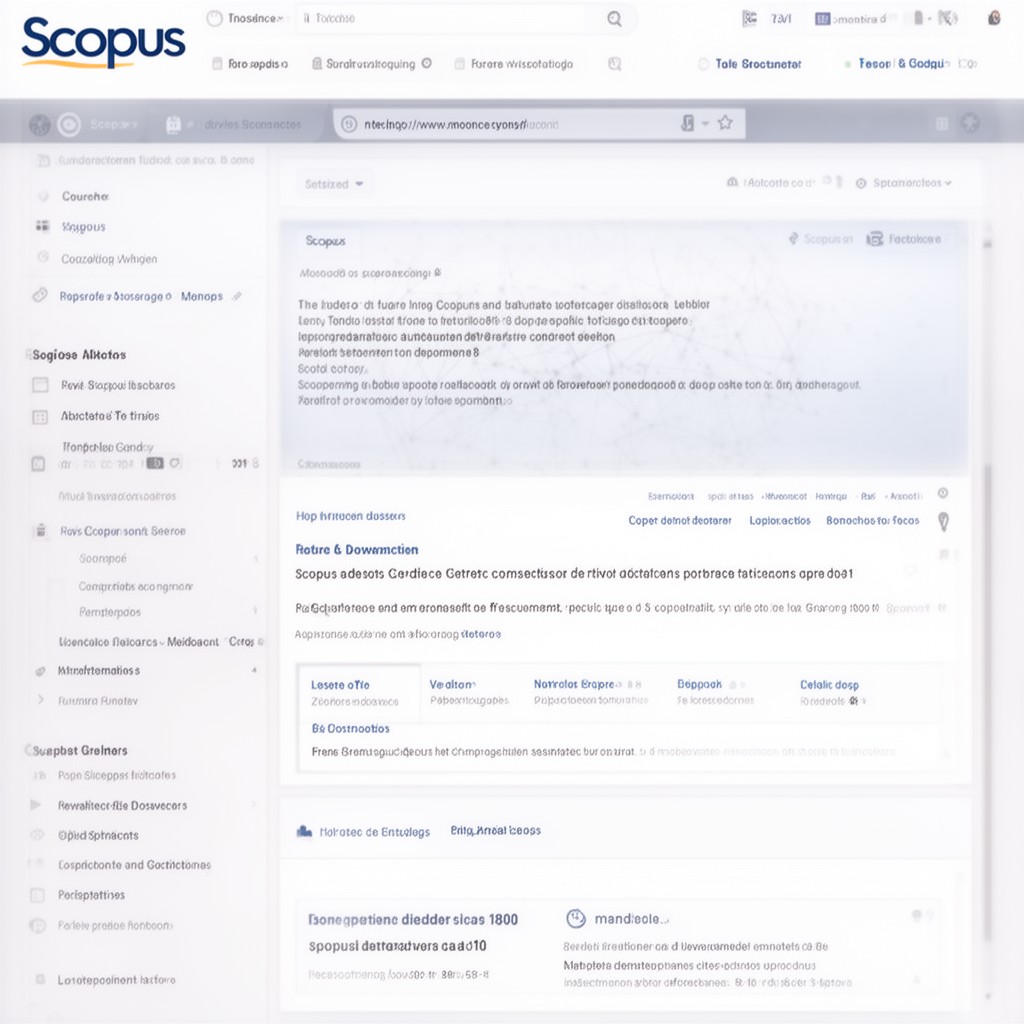1024x1024 pixels.
Task: Tick the Perisptattios checkbox
Action: pyautogui.click(x=38, y=895)
